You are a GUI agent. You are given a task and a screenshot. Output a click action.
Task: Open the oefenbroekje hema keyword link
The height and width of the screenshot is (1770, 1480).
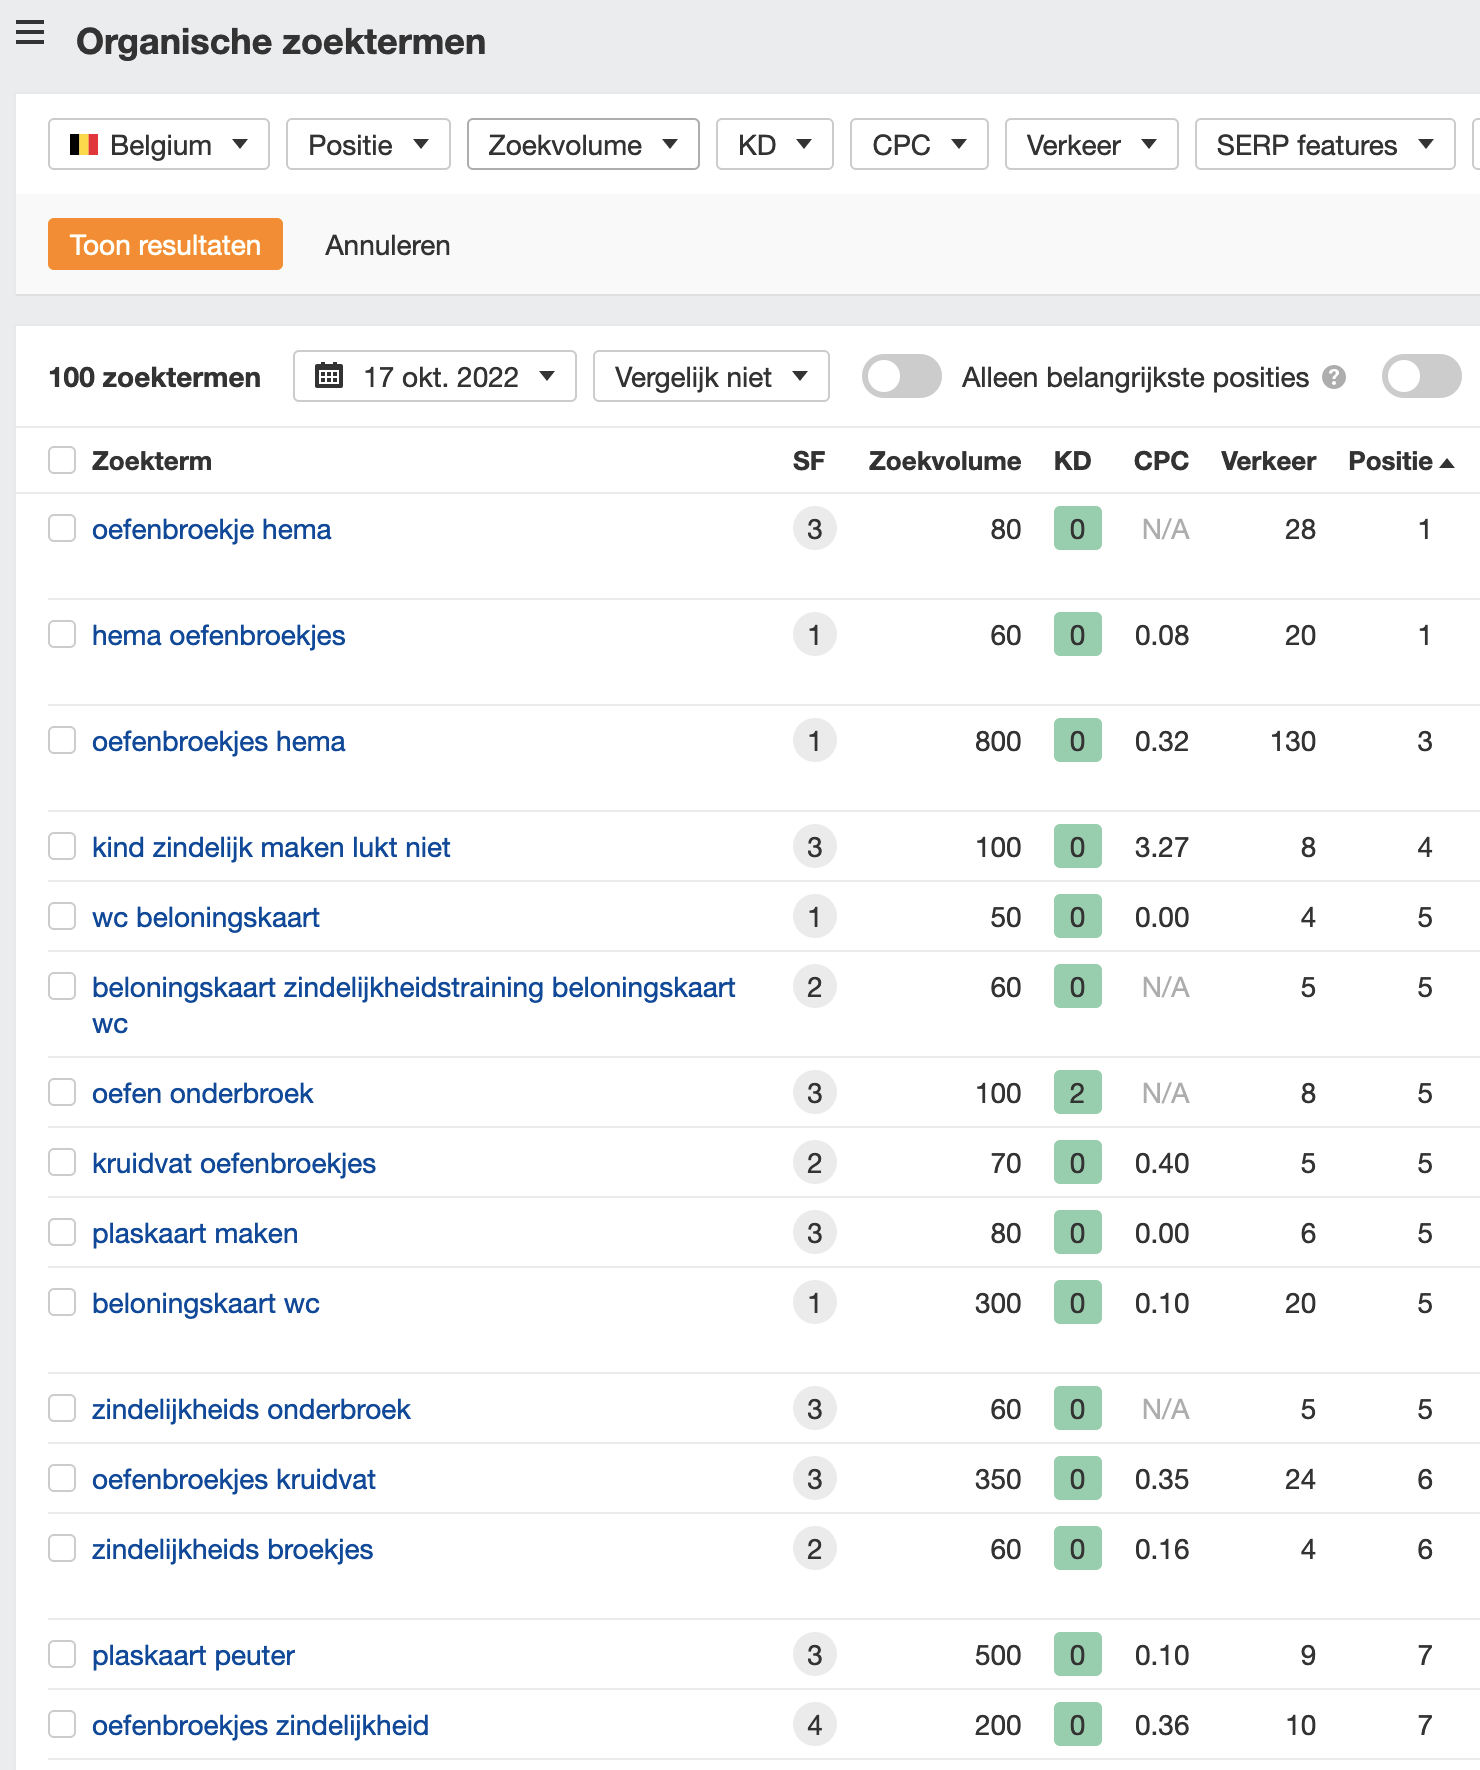point(211,529)
